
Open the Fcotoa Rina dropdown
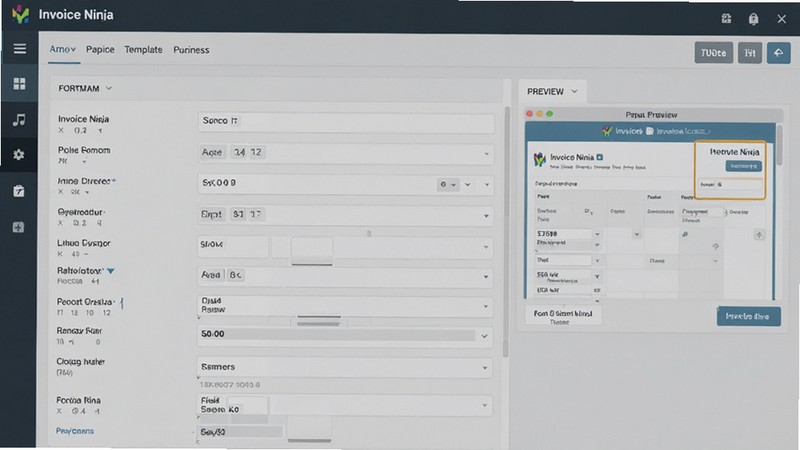tap(484, 406)
